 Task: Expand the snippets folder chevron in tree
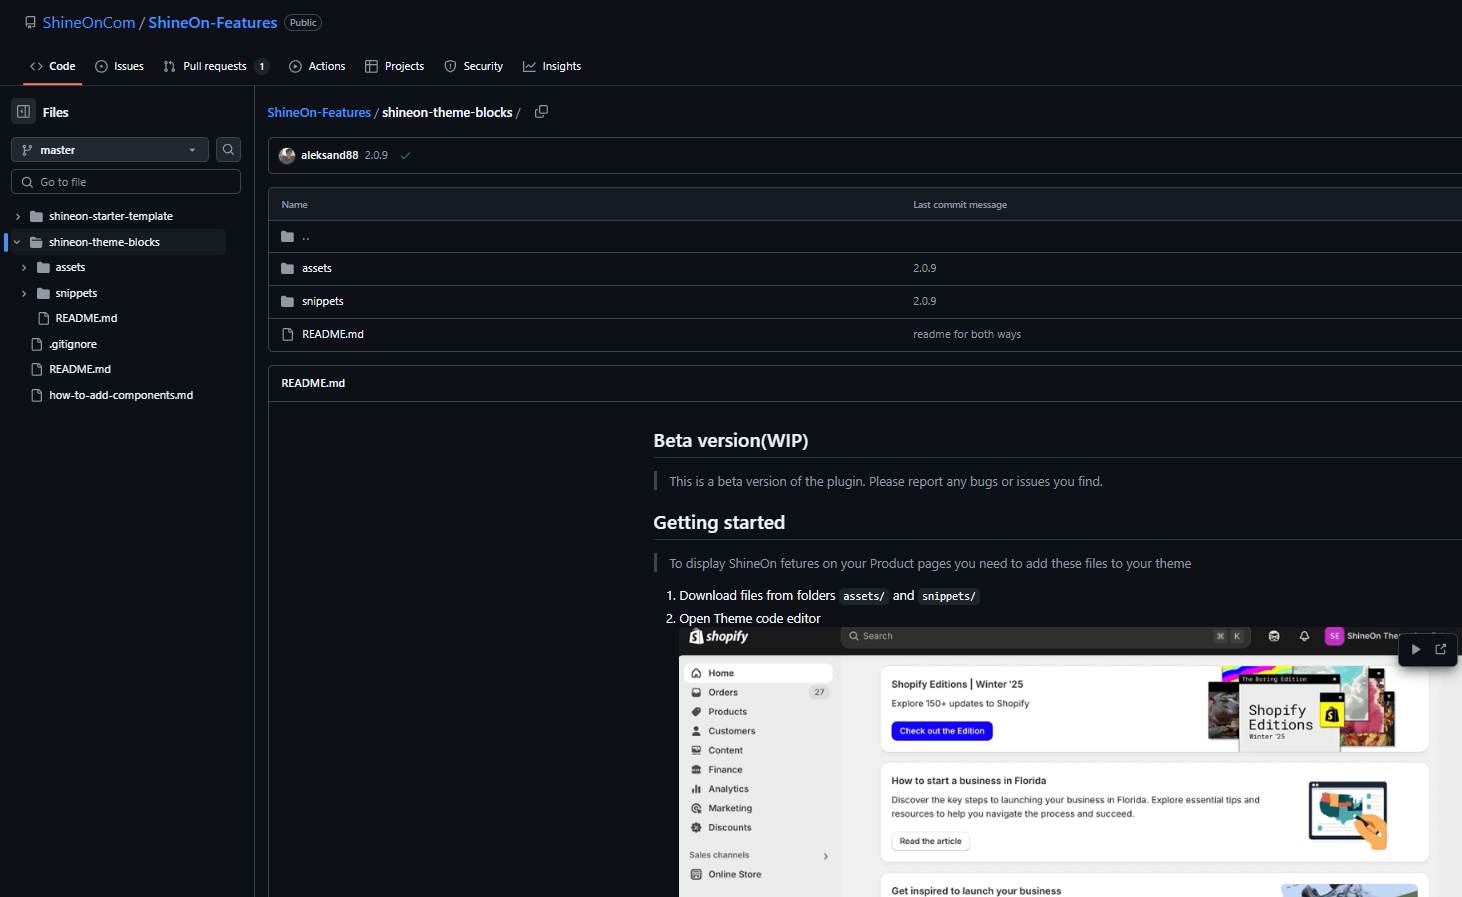(x=24, y=293)
